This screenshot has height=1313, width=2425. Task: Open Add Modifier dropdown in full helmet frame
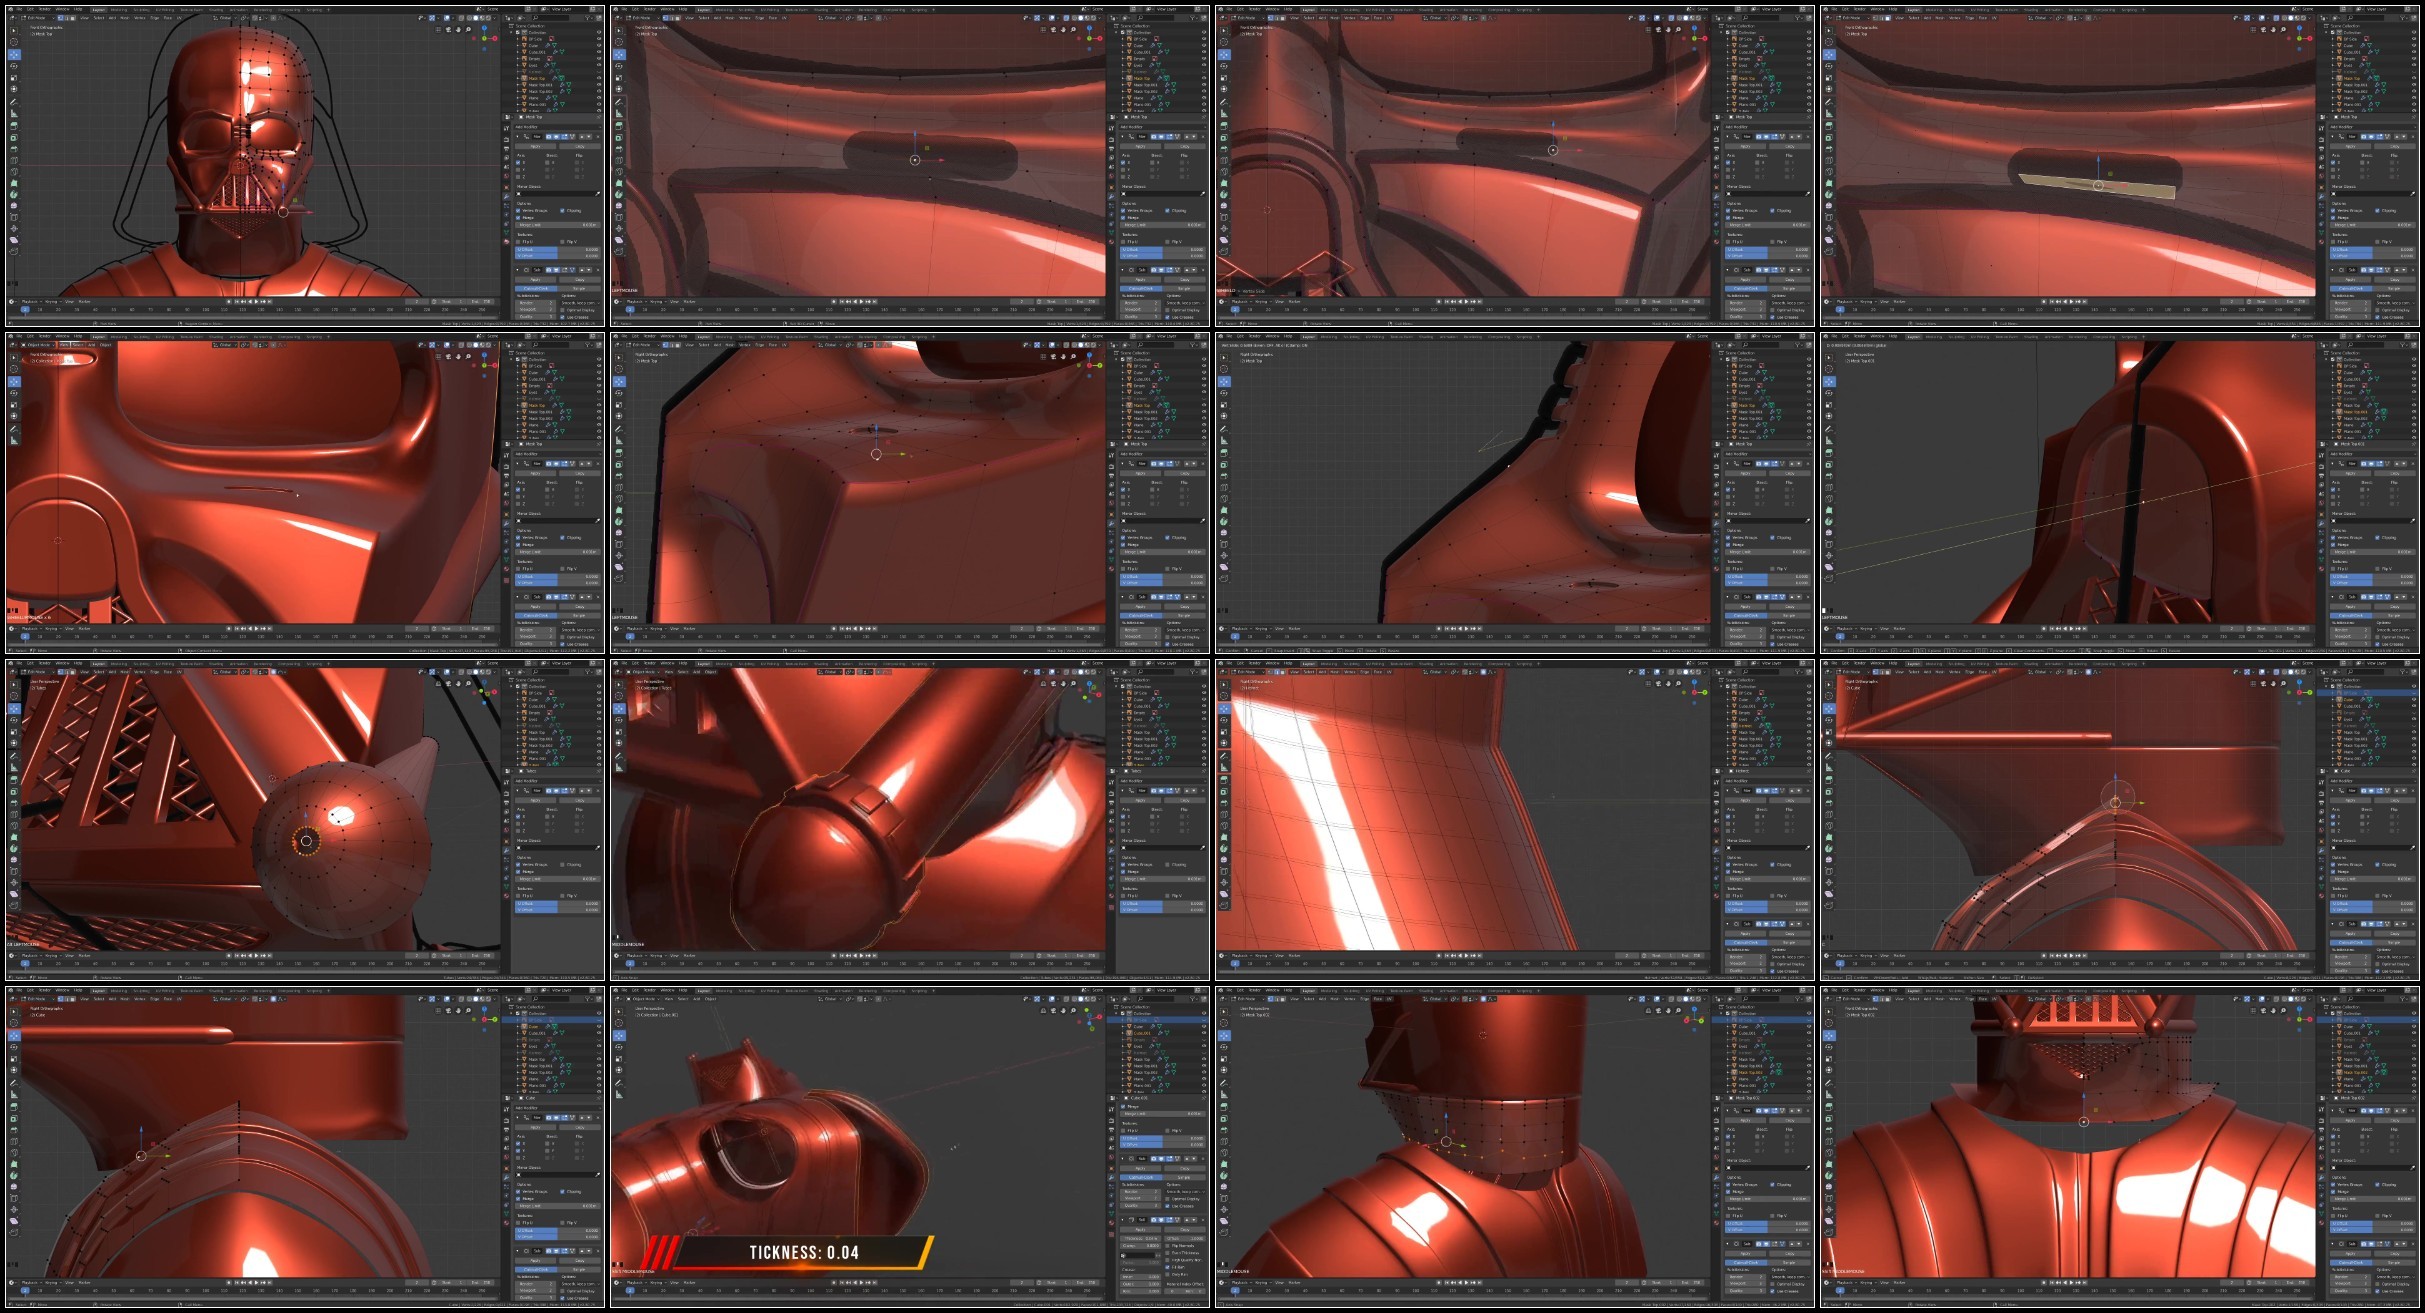point(557,127)
